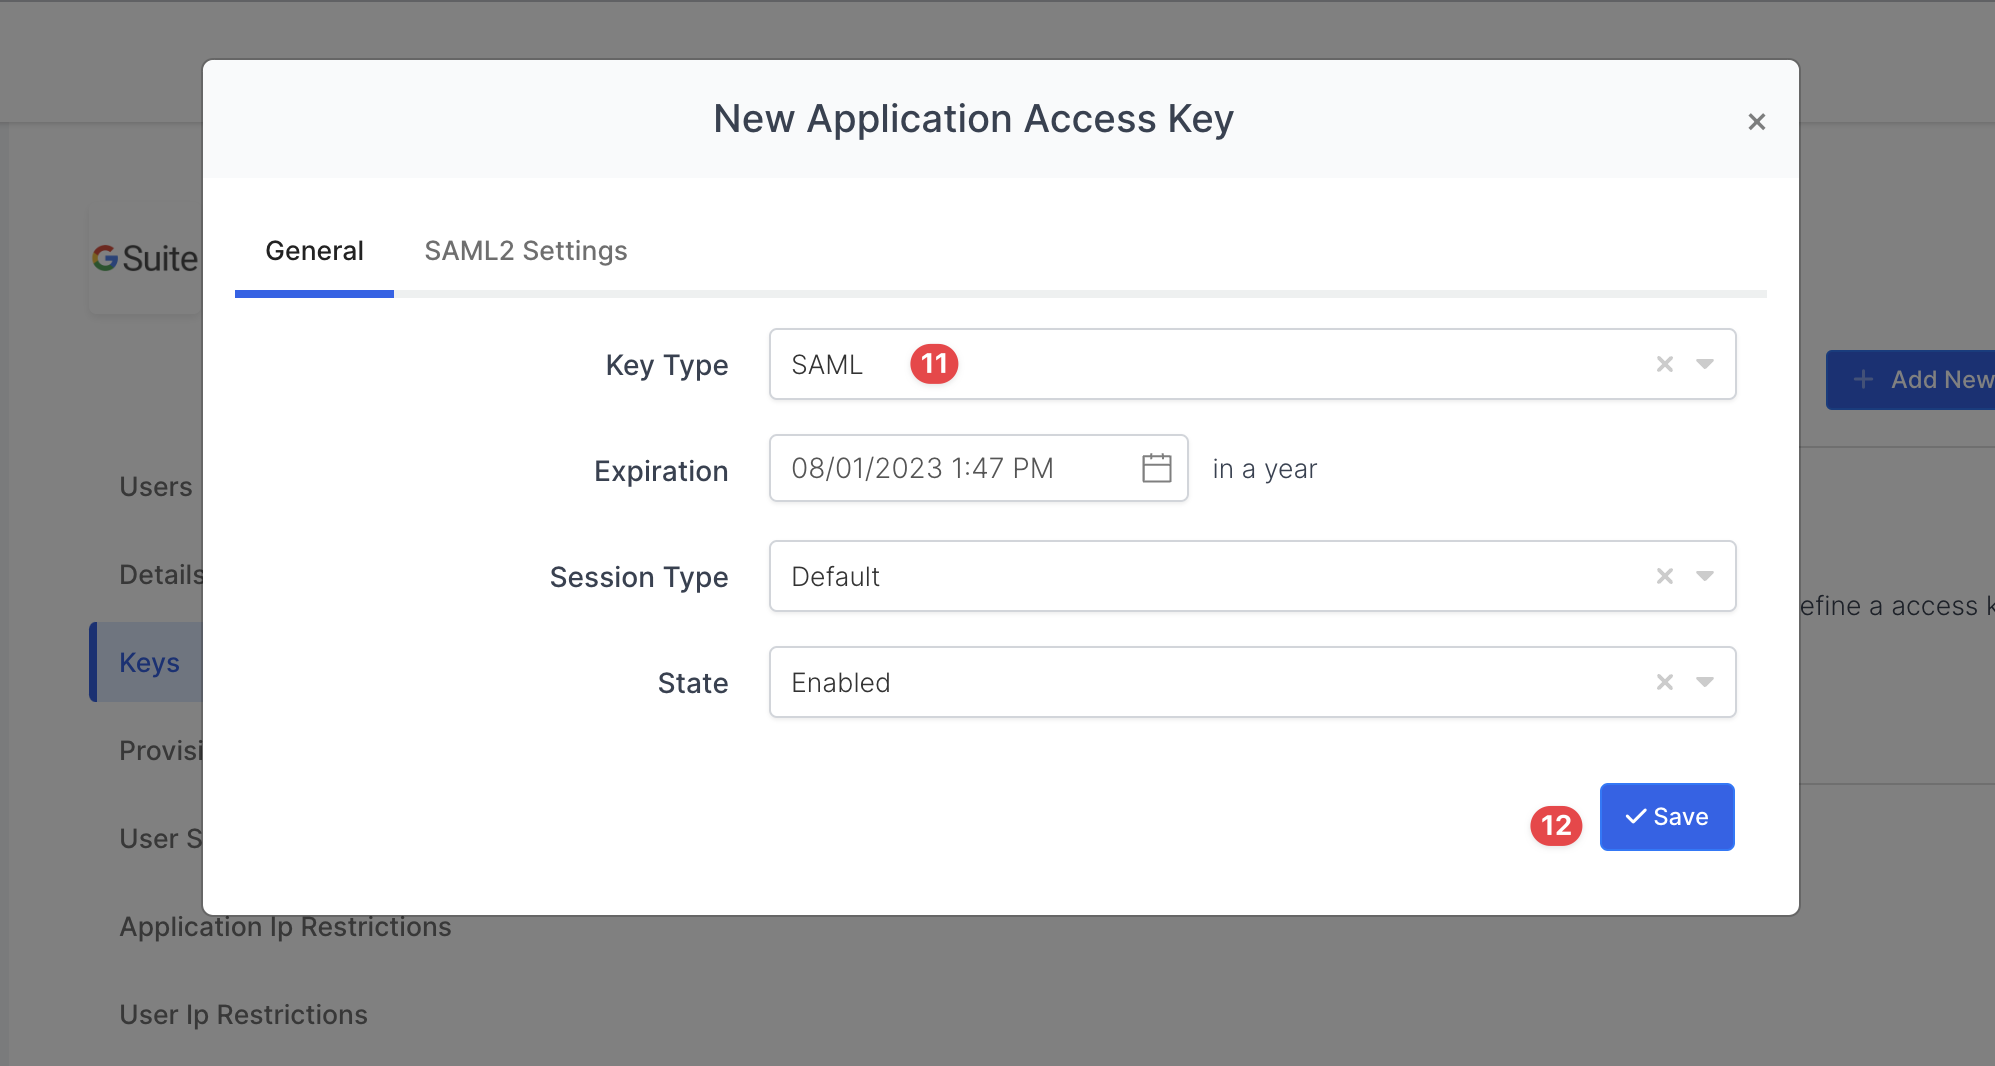
Task: Expand the Key Type dropdown arrow
Action: pos(1705,364)
